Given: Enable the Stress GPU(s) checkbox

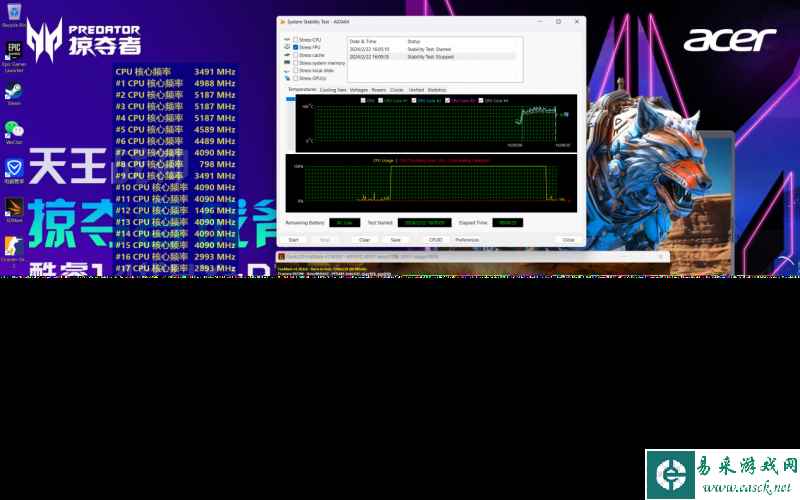Looking at the screenshot, I should [295, 79].
